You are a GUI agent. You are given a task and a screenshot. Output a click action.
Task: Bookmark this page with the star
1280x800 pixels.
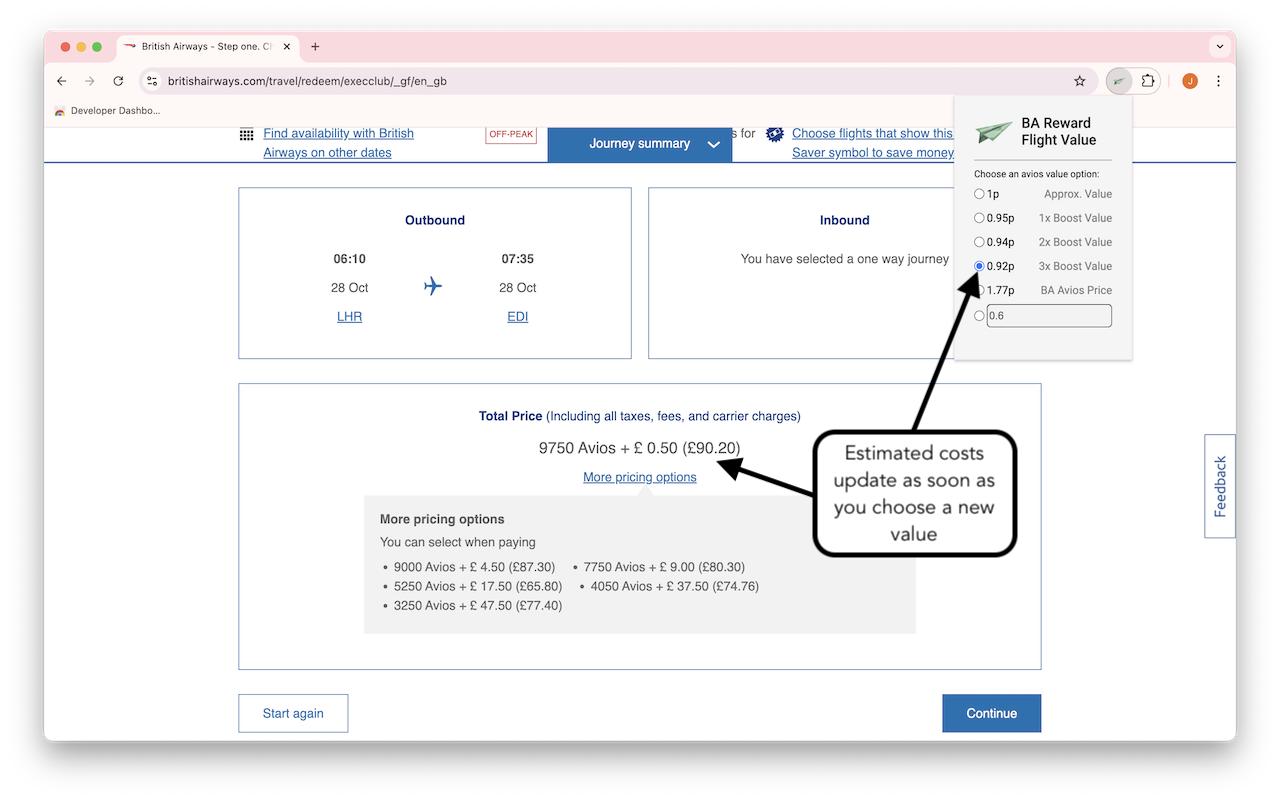coord(1080,81)
